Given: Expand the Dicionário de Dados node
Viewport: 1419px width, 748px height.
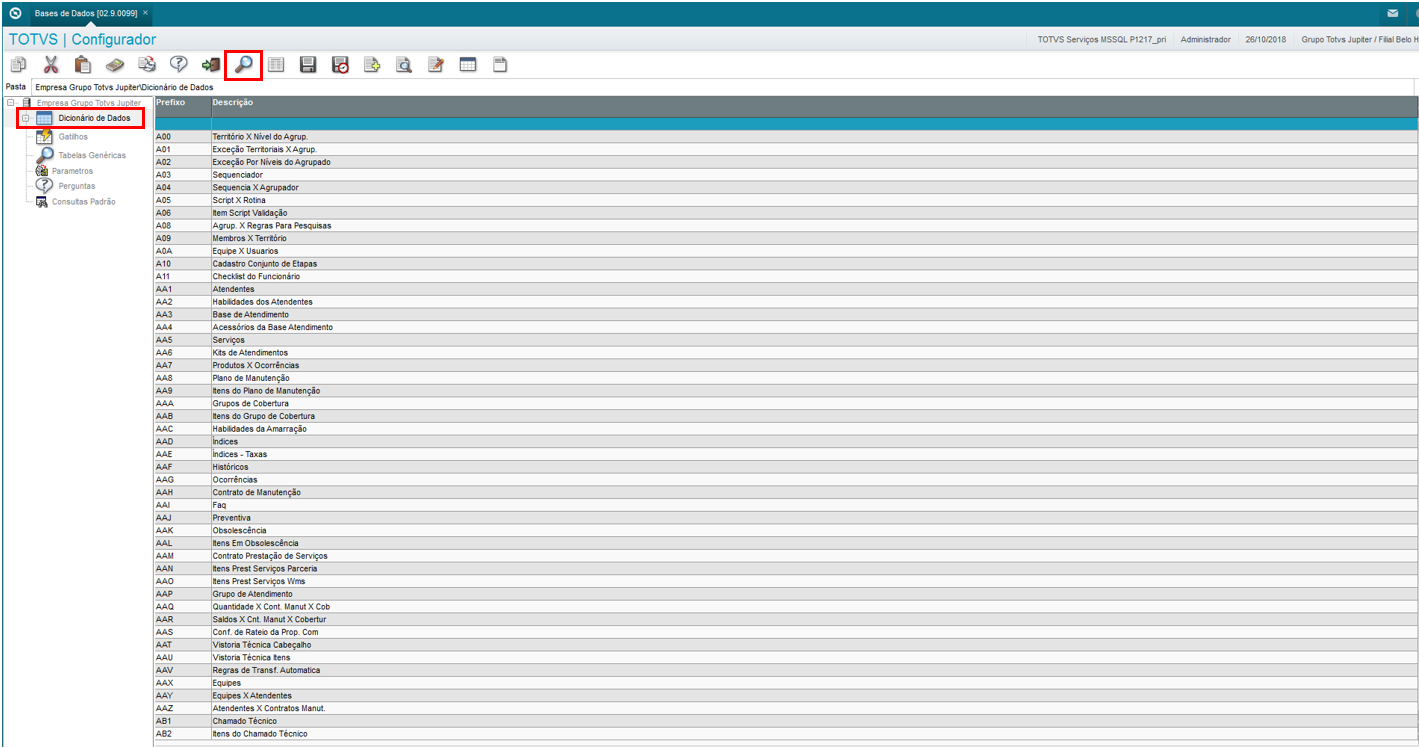Looking at the screenshot, I should (25, 118).
